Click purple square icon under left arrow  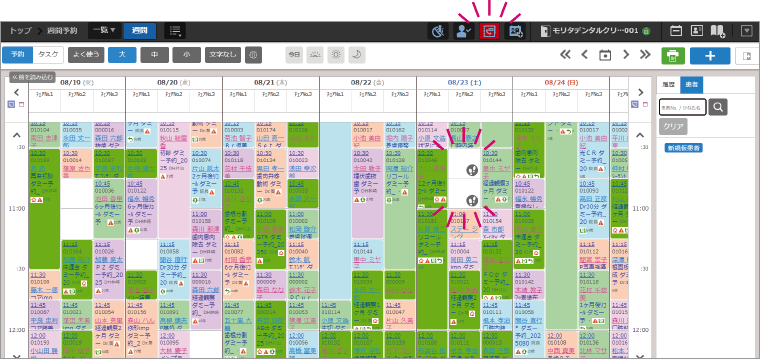(x=11, y=104)
